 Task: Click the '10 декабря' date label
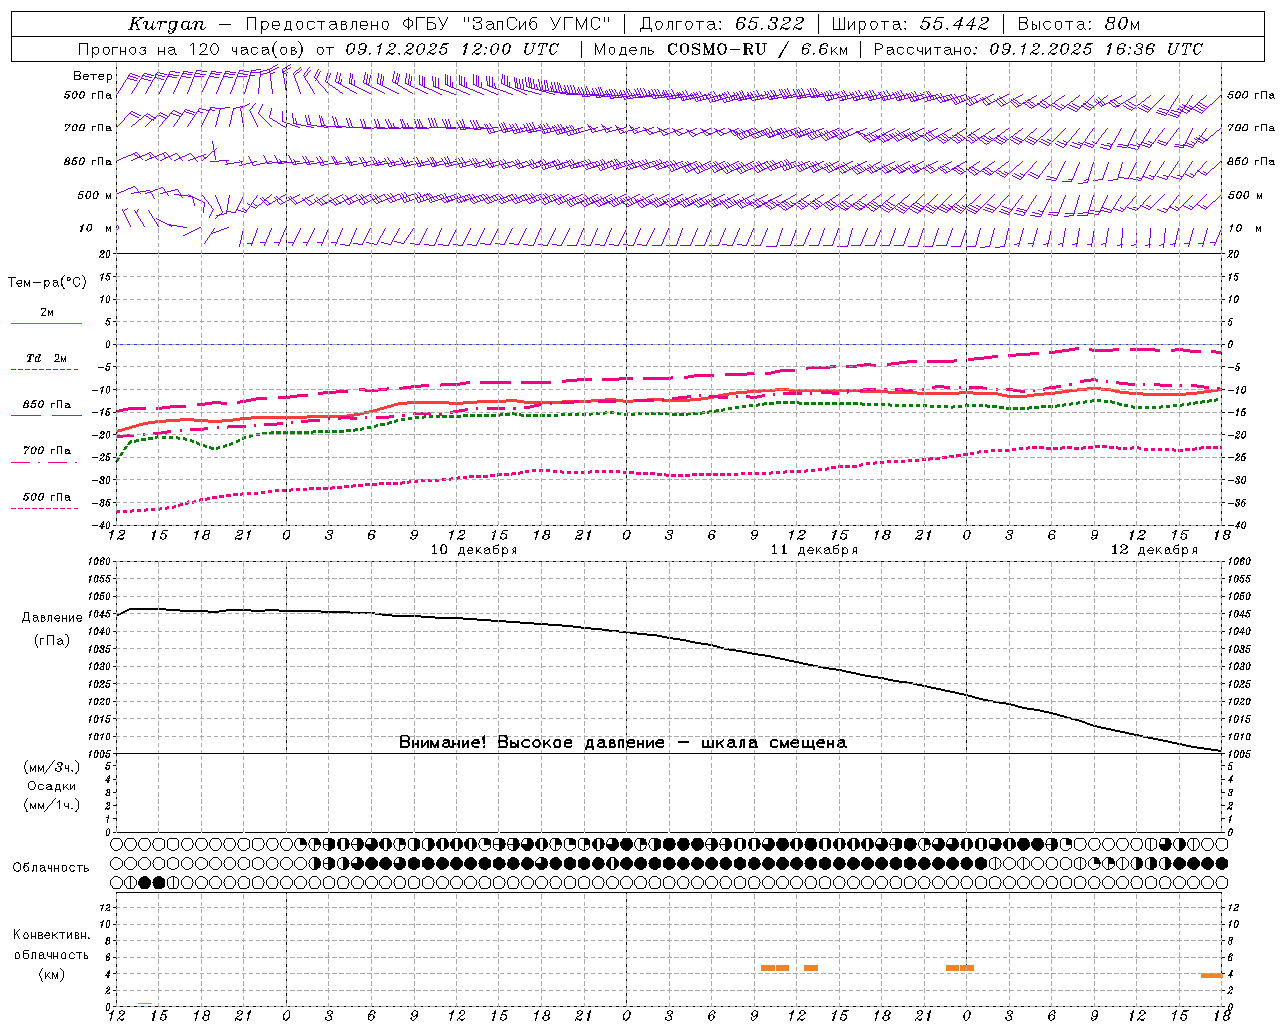coord(474,550)
